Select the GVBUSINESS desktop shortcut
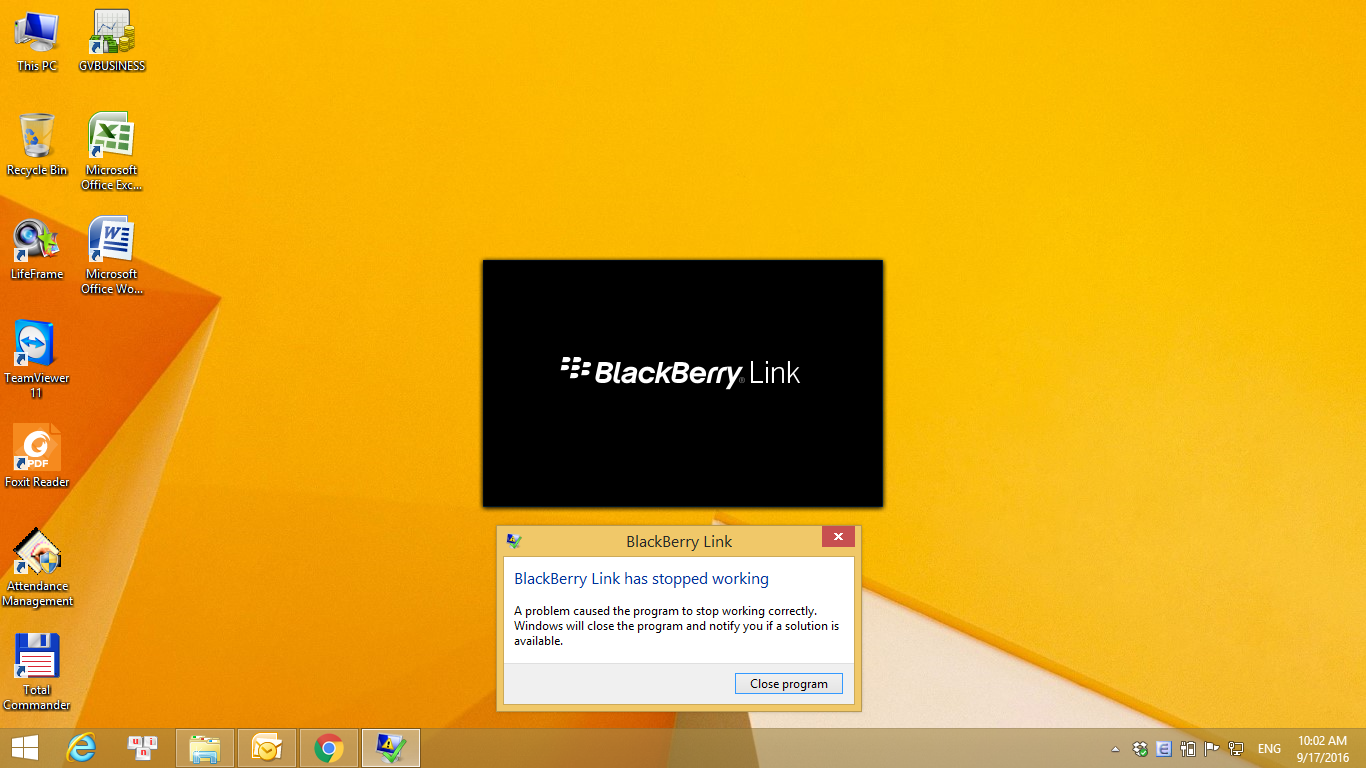The image size is (1366, 768). (x=112, y=41)
